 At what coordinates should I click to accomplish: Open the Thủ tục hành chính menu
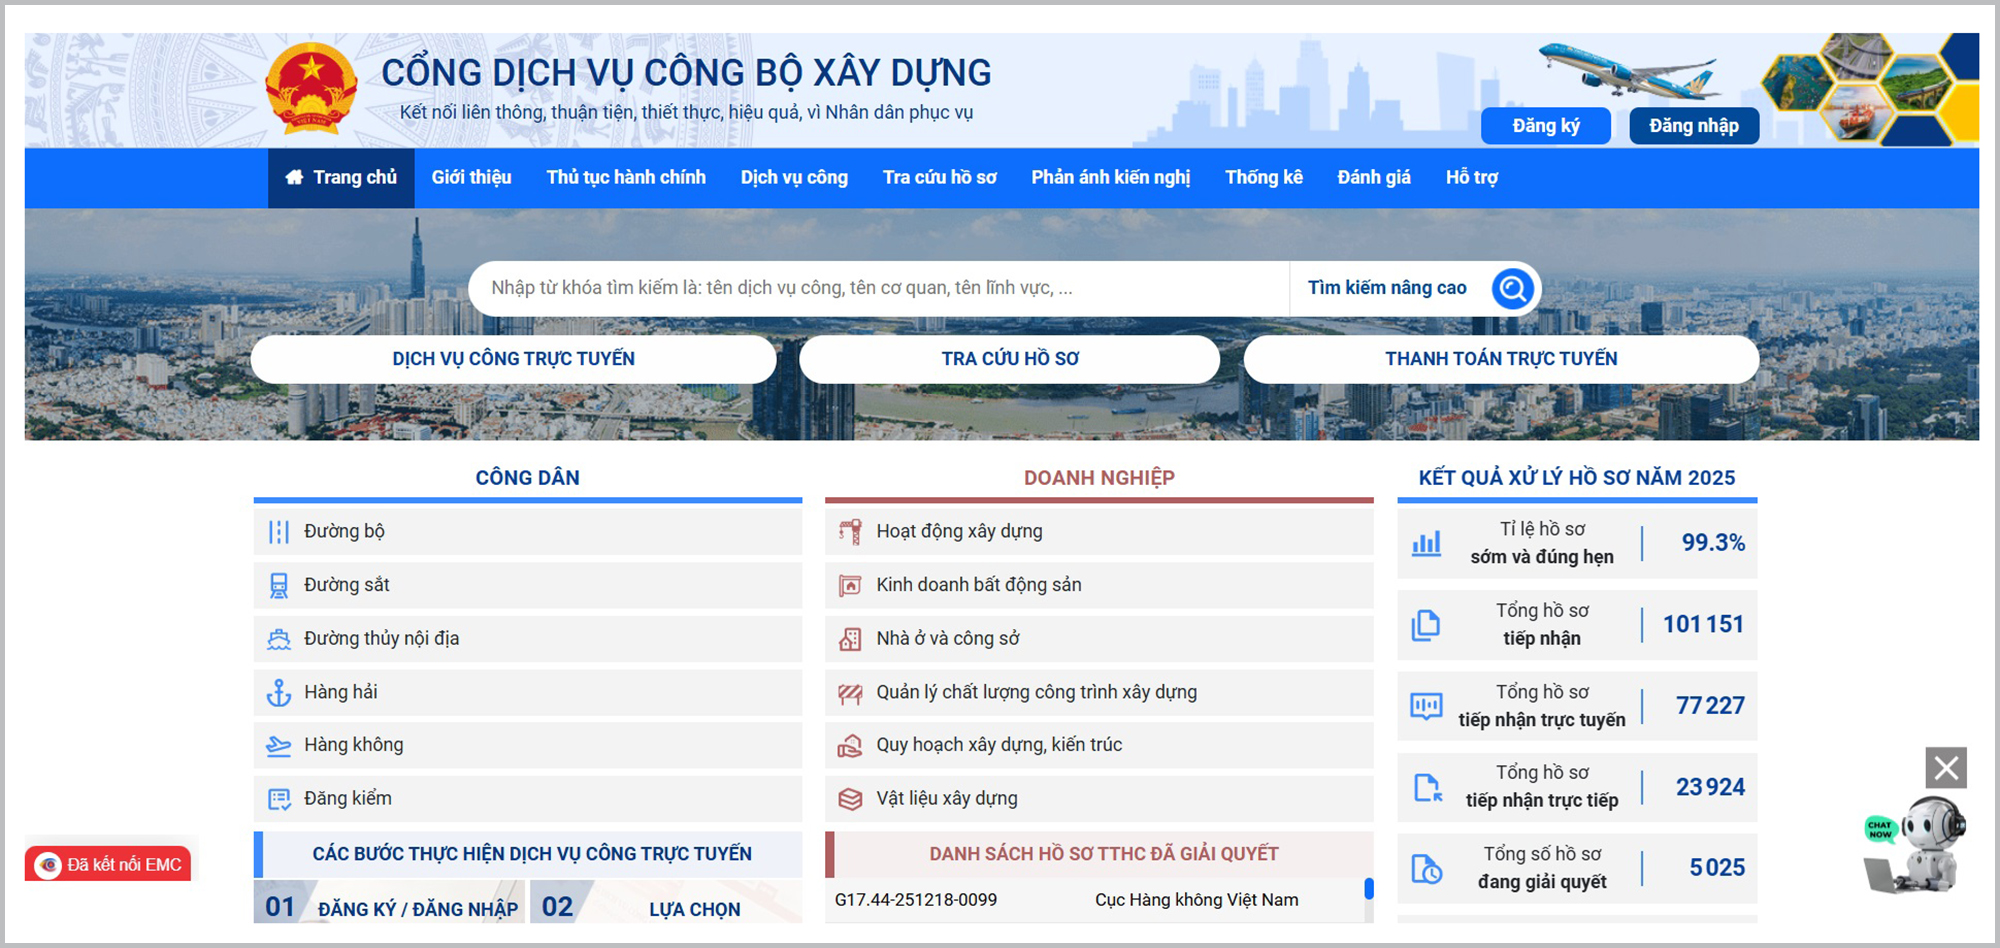click(x=626, y=177)
